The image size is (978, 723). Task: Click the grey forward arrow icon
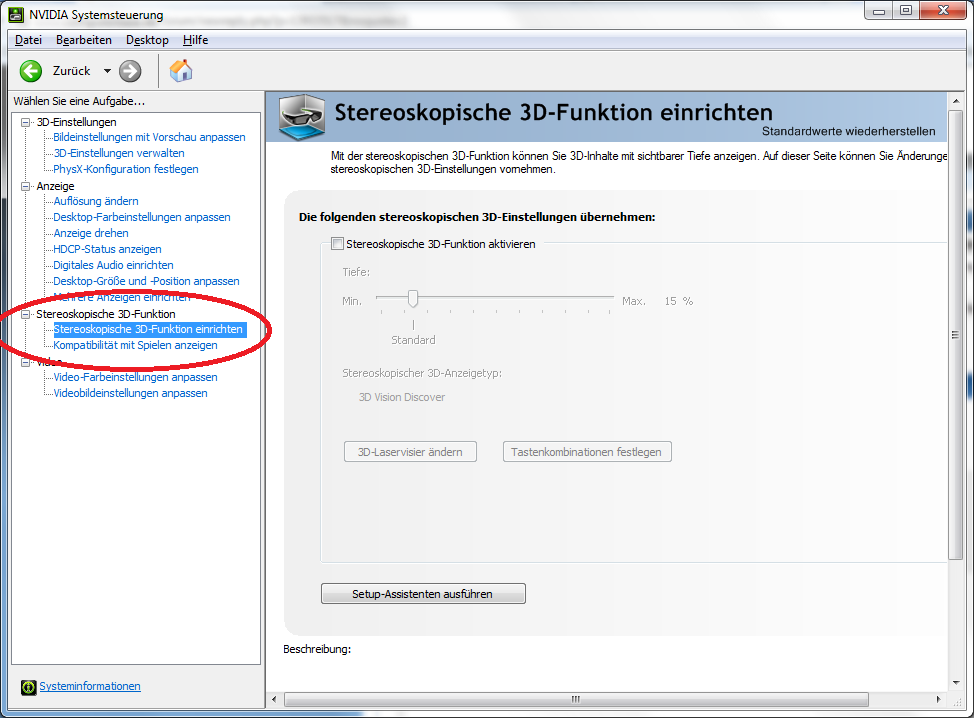[130, 71]
